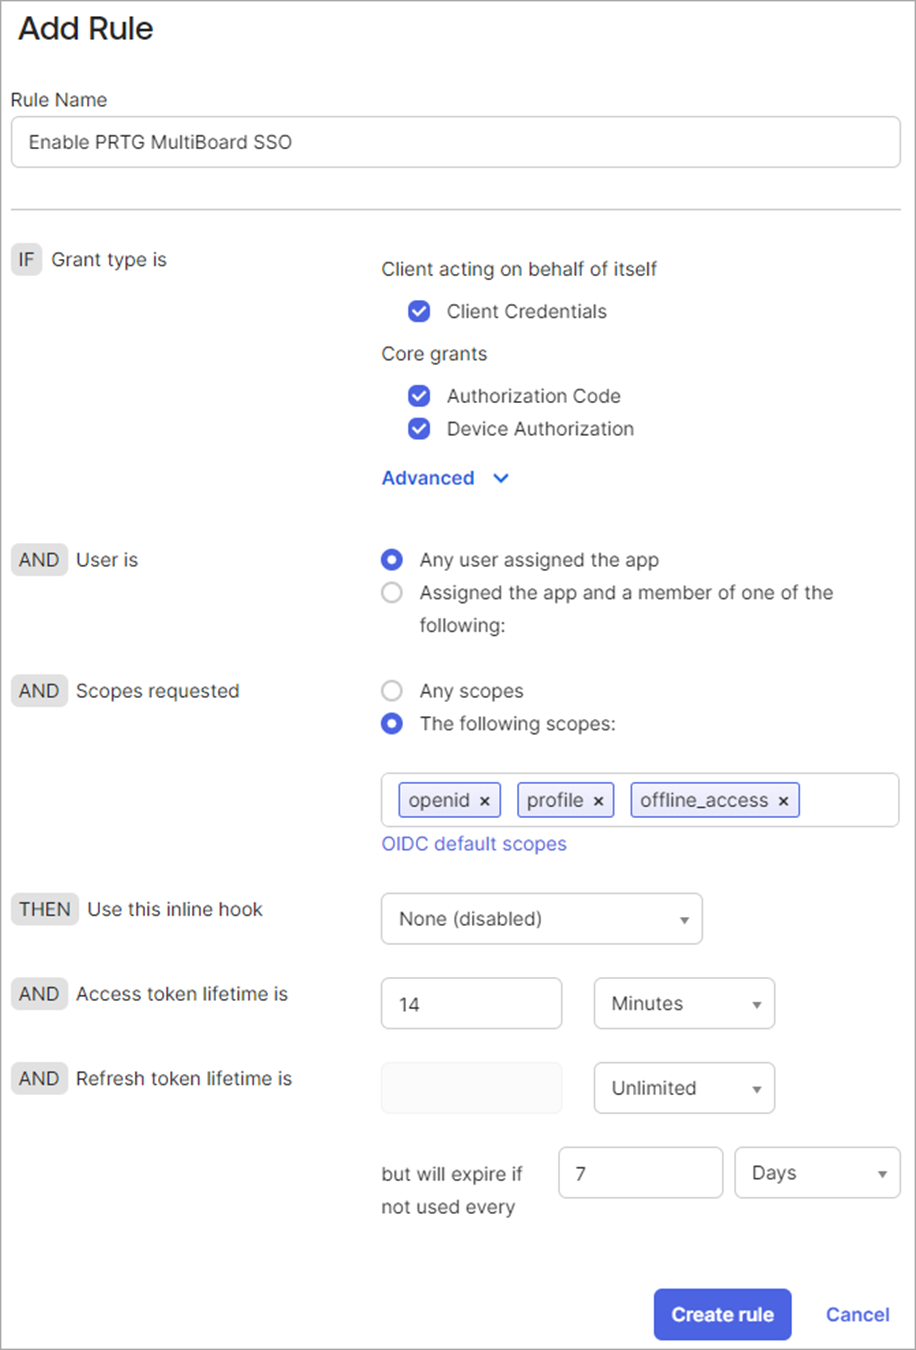Click the access token lifetime value field

pos(472,1003)
